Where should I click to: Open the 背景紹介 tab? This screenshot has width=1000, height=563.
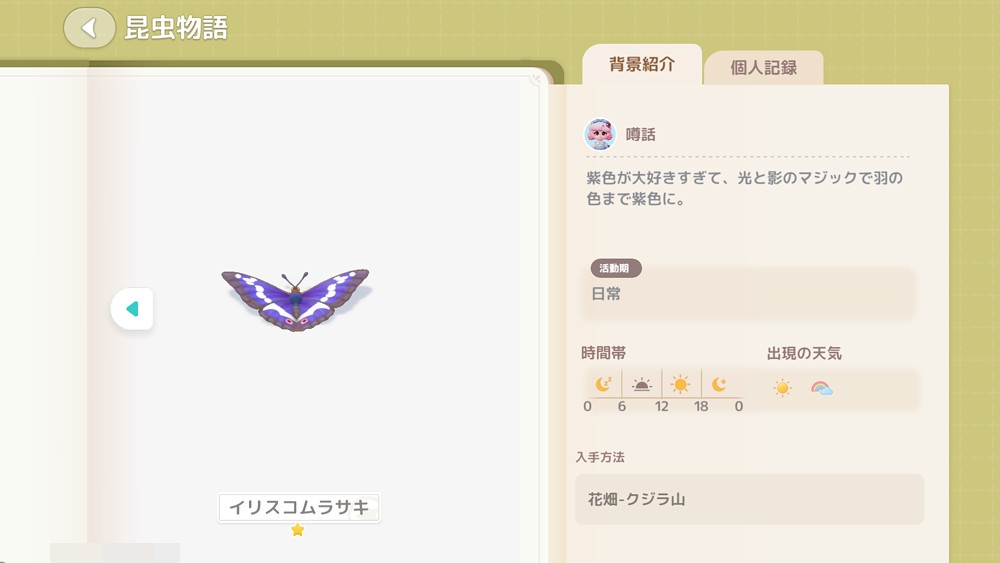click(642, 64)
